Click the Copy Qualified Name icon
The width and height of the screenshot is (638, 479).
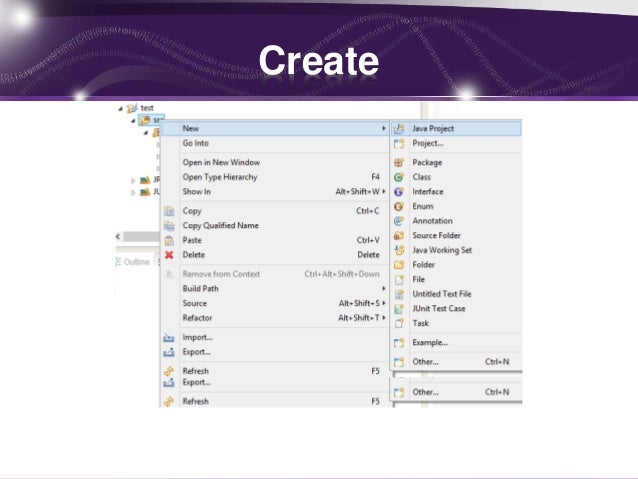[x=169, y=226]
